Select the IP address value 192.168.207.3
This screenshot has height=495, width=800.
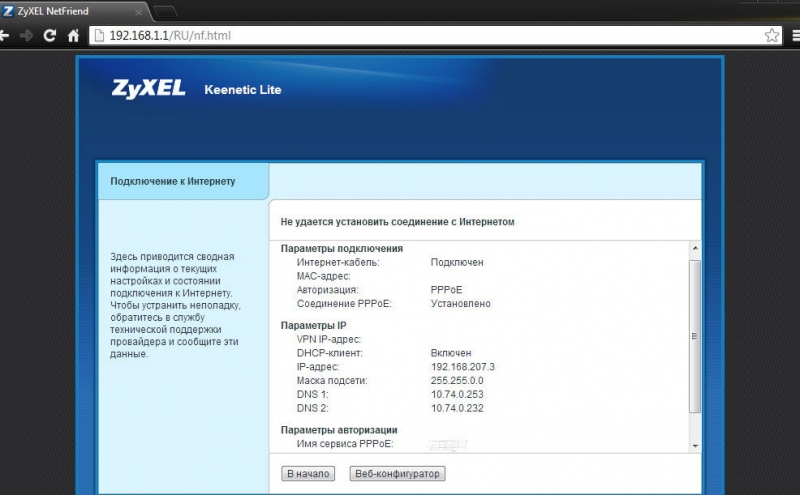point(463,367)
